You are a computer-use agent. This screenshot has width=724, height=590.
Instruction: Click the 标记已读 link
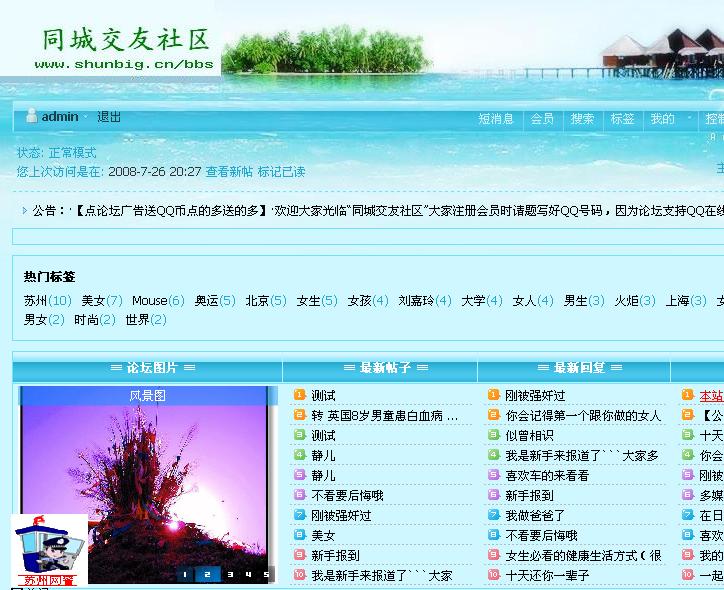282,172
